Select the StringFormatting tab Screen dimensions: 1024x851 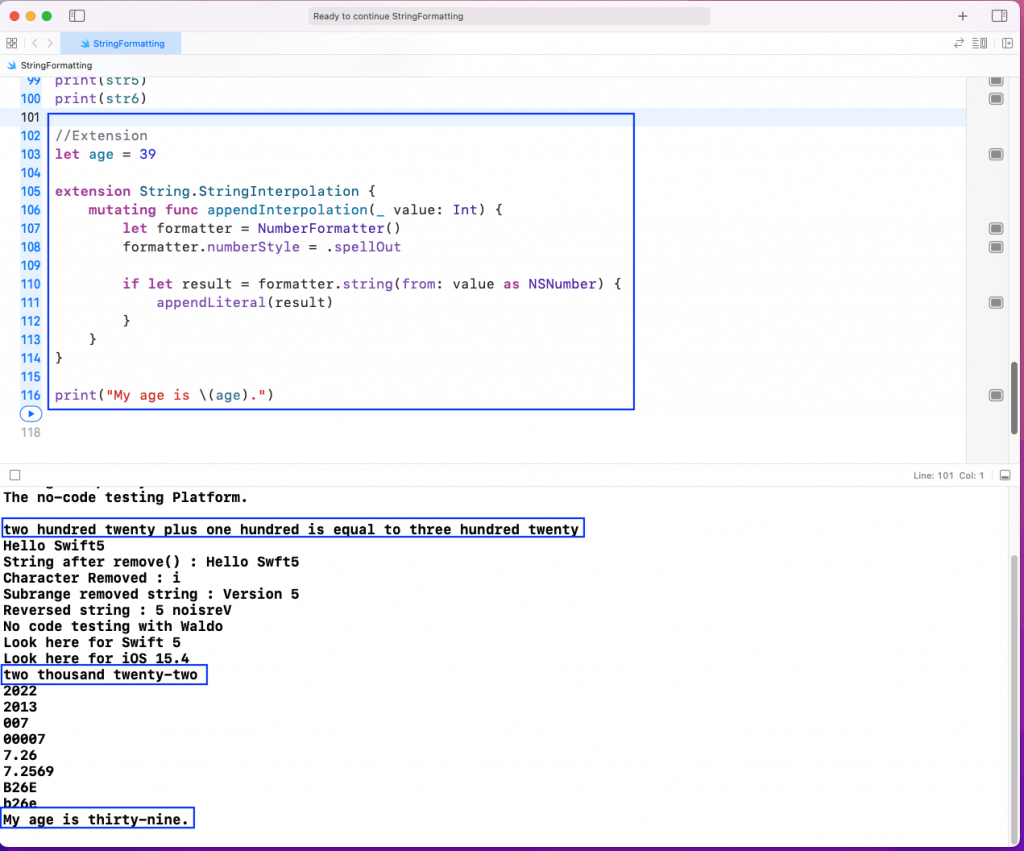(x=120, y=43)
